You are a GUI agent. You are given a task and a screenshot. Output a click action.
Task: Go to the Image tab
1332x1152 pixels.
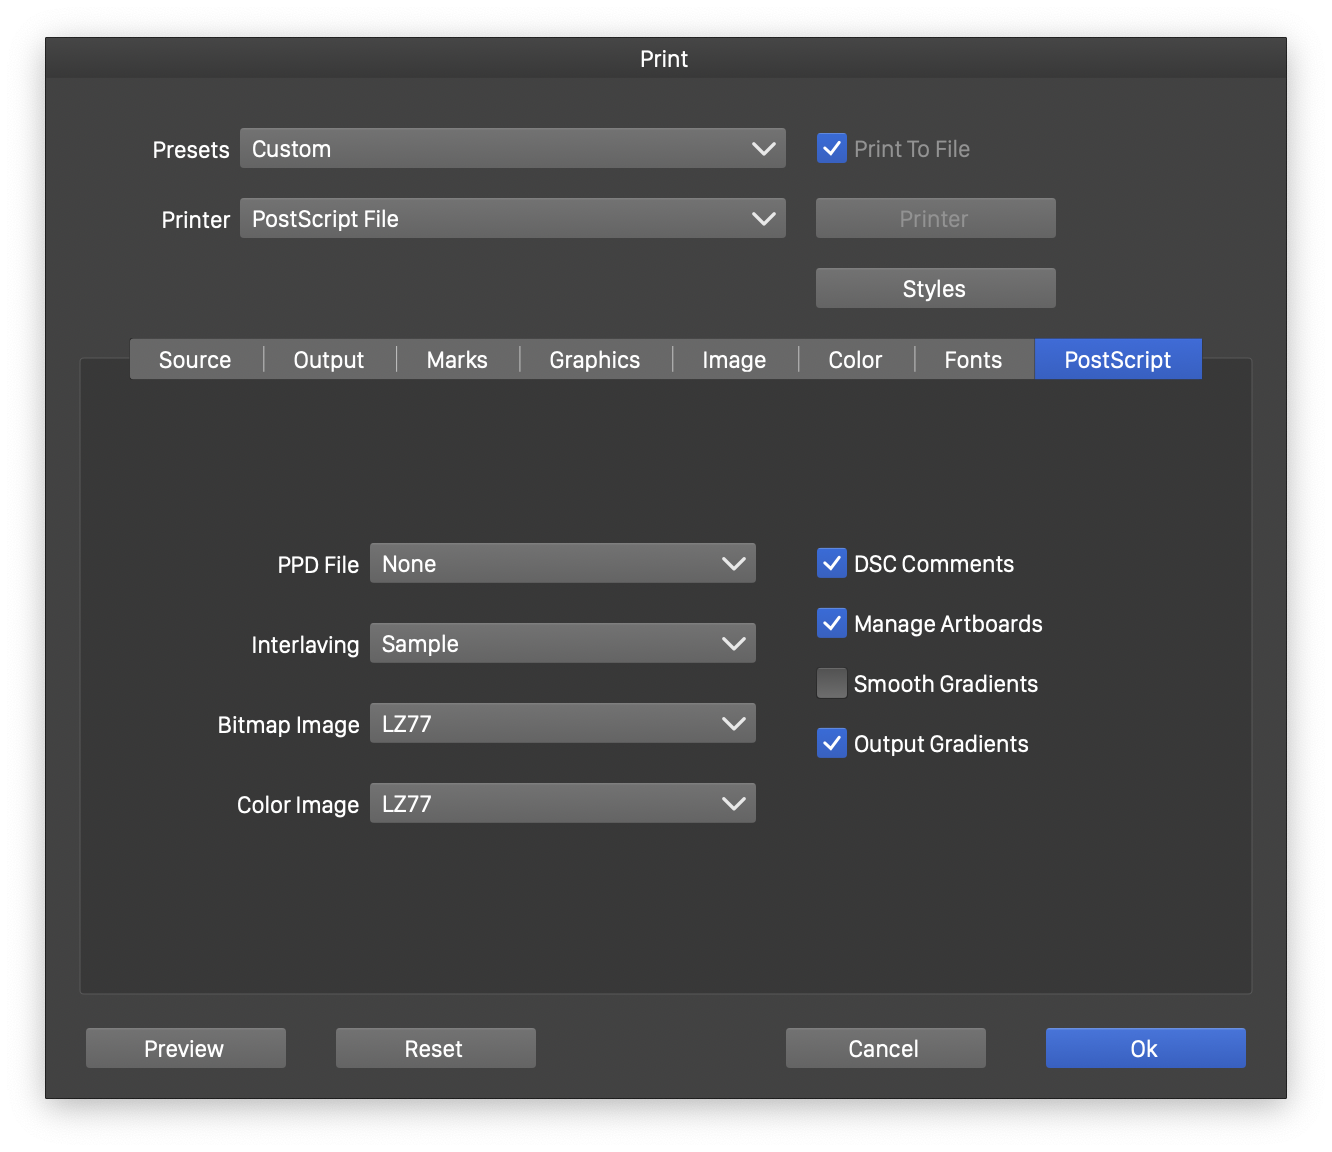click(x=734, y=360)
